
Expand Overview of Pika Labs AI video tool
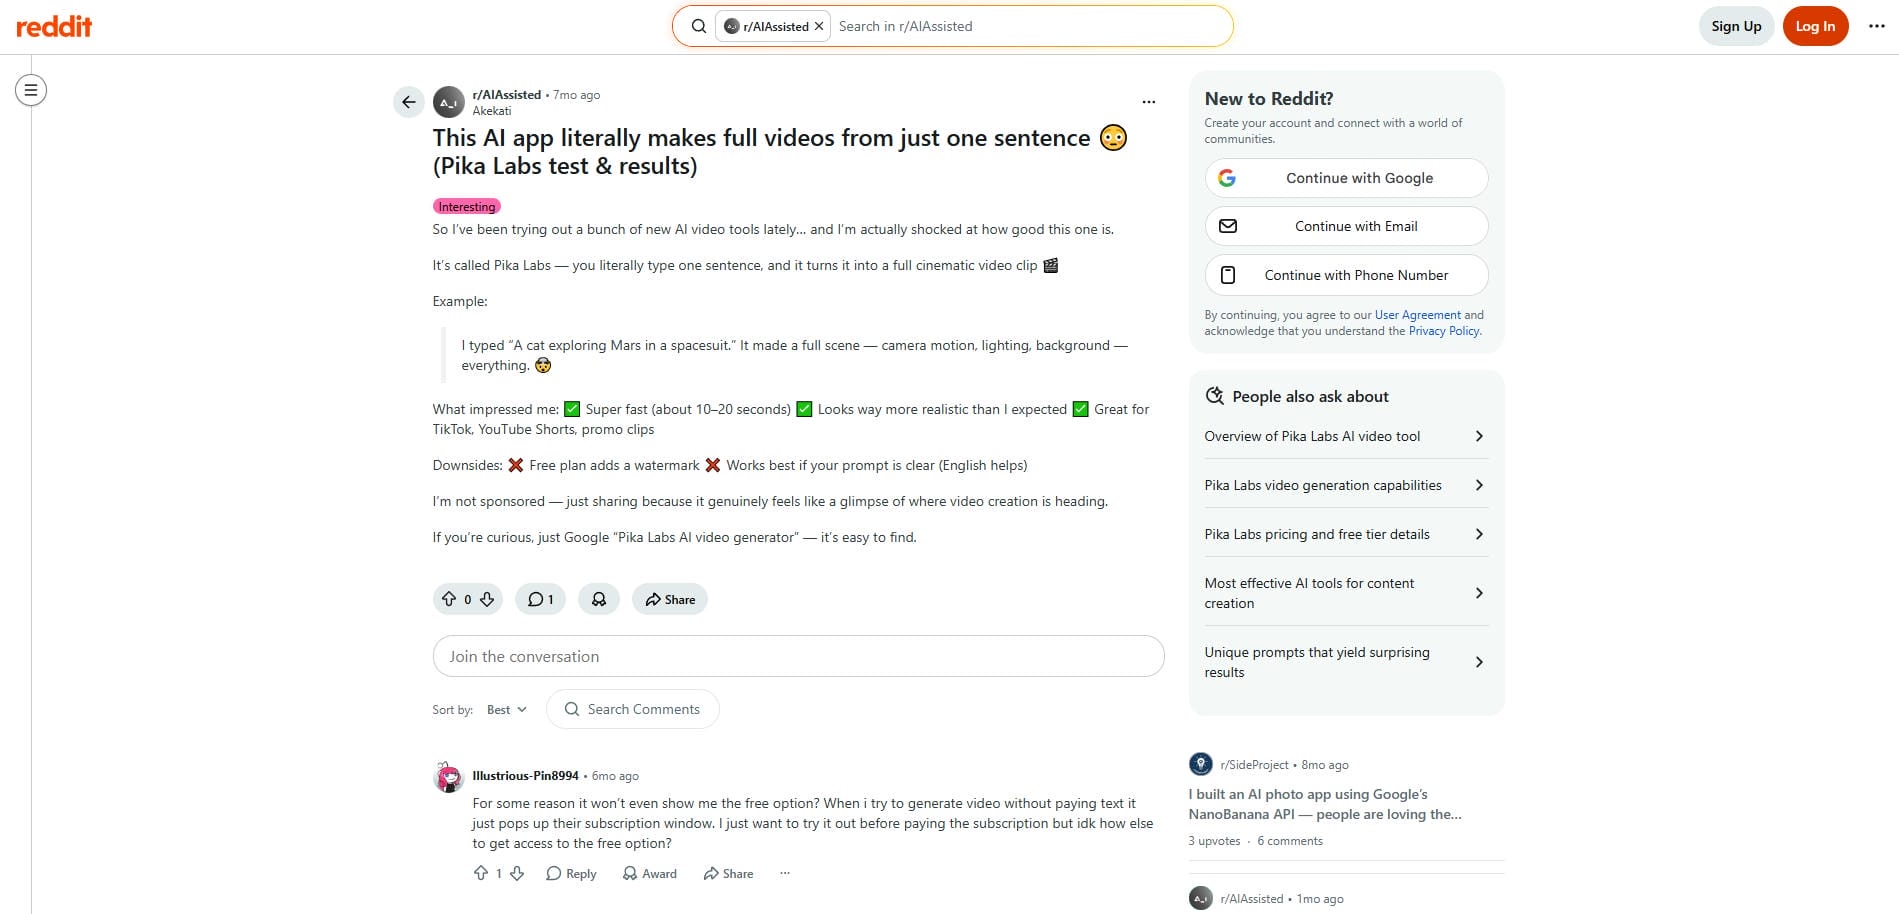1346,436
